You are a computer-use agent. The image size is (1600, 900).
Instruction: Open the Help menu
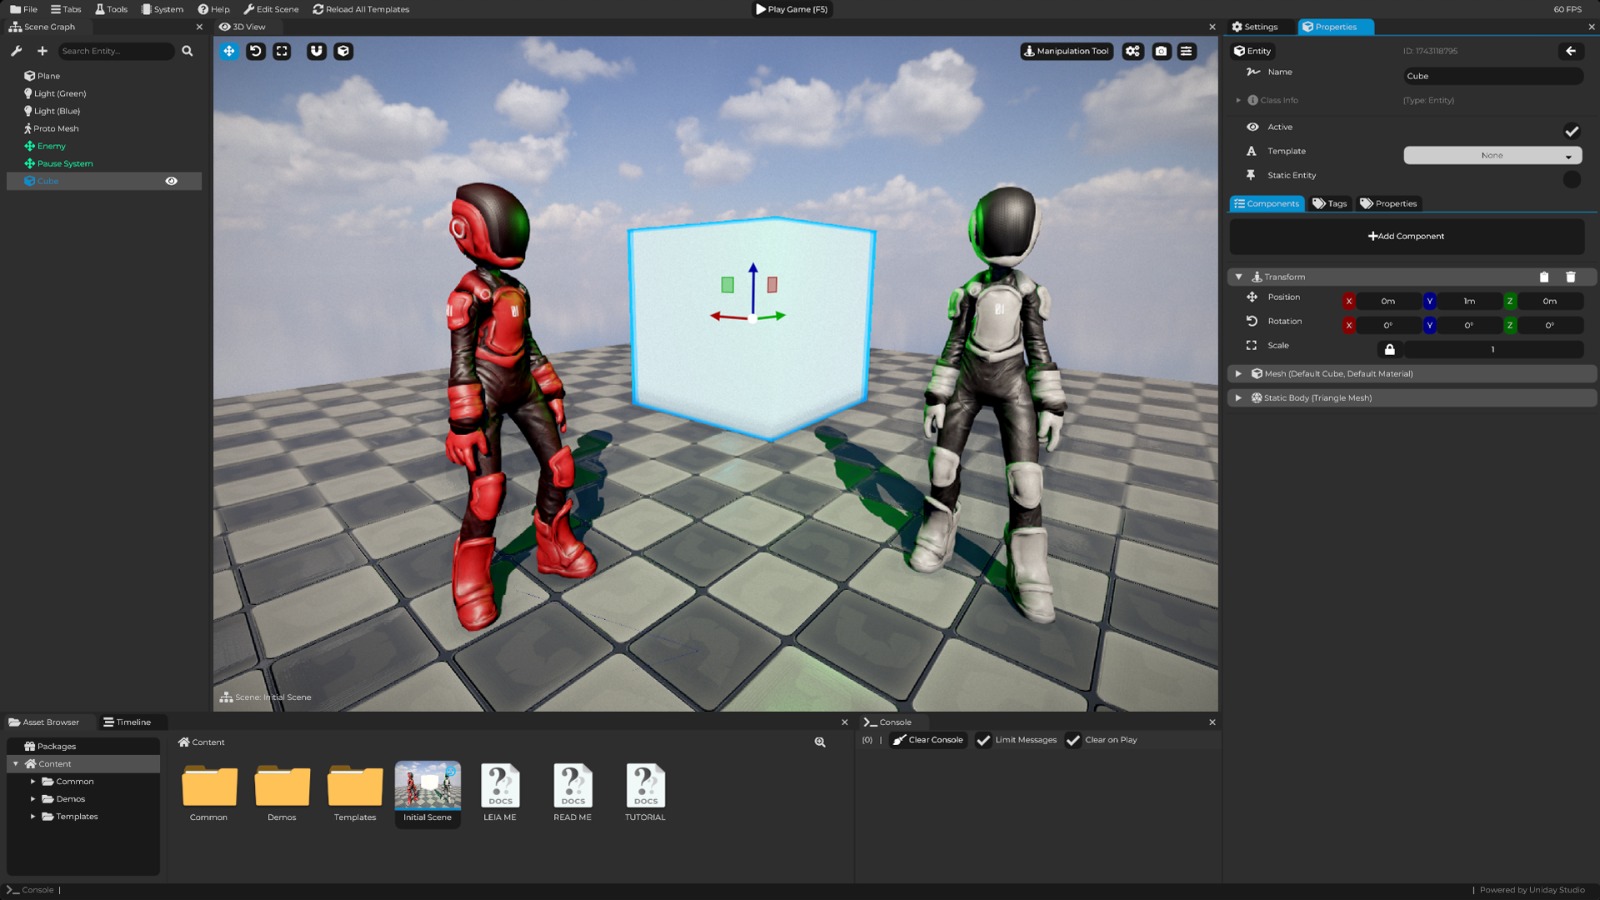click(x=214, y=9)
